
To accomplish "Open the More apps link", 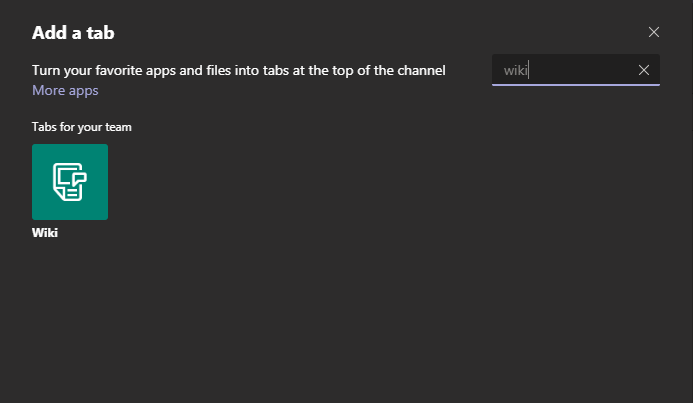I will [x=65, y=91].
